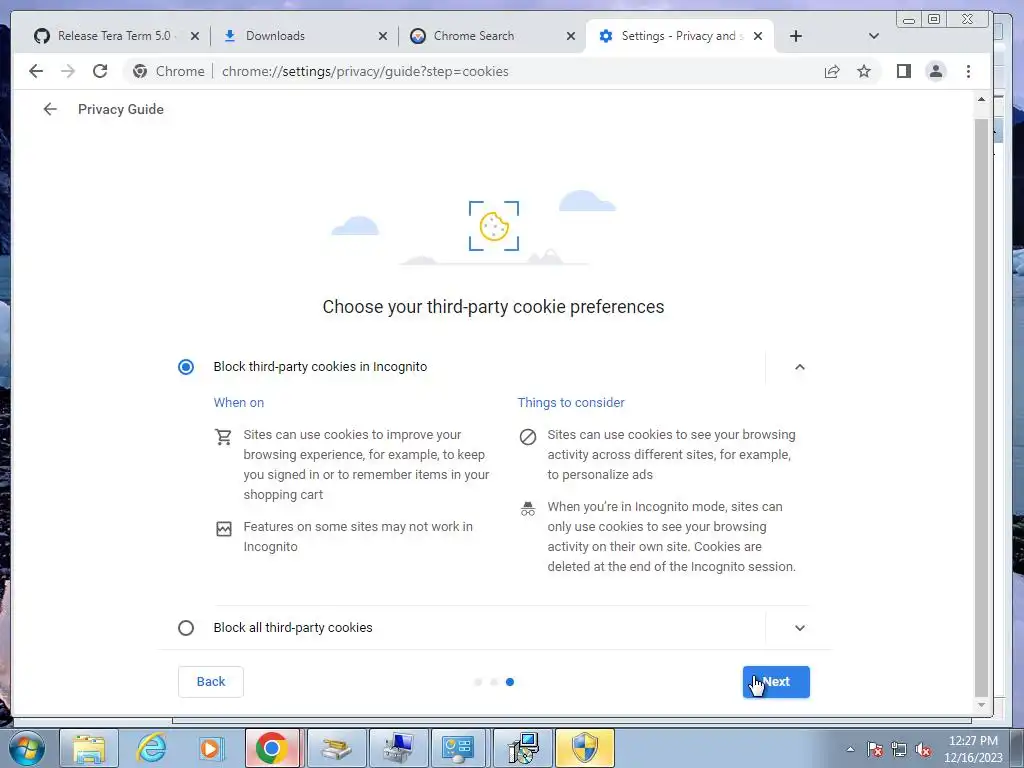Collapse the Block in Incognito details chevron
Image resolution: width=1024 pixels, height=768 pixels.
tap(799, 367)
